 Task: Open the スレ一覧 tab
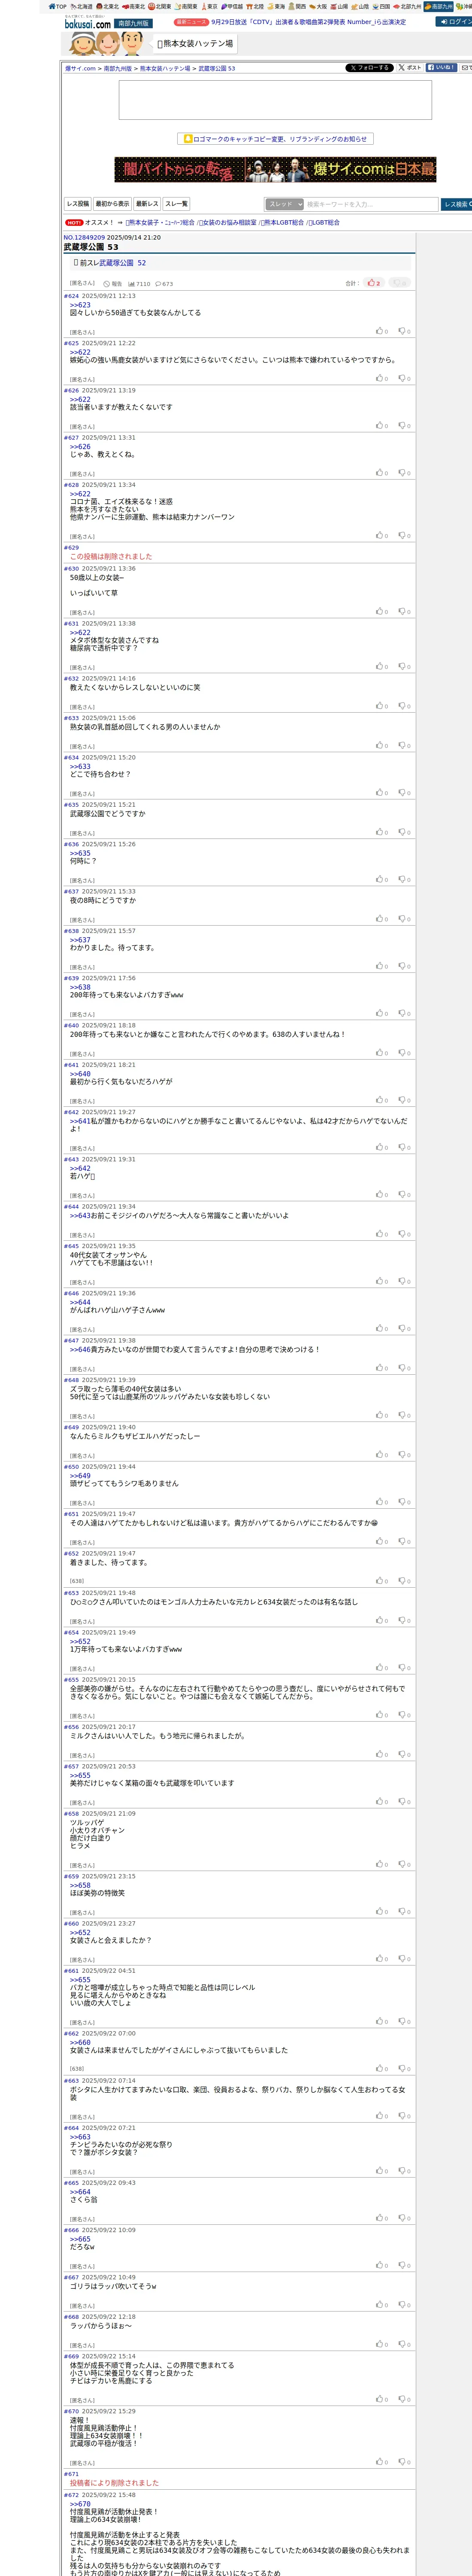click(176, 204)
